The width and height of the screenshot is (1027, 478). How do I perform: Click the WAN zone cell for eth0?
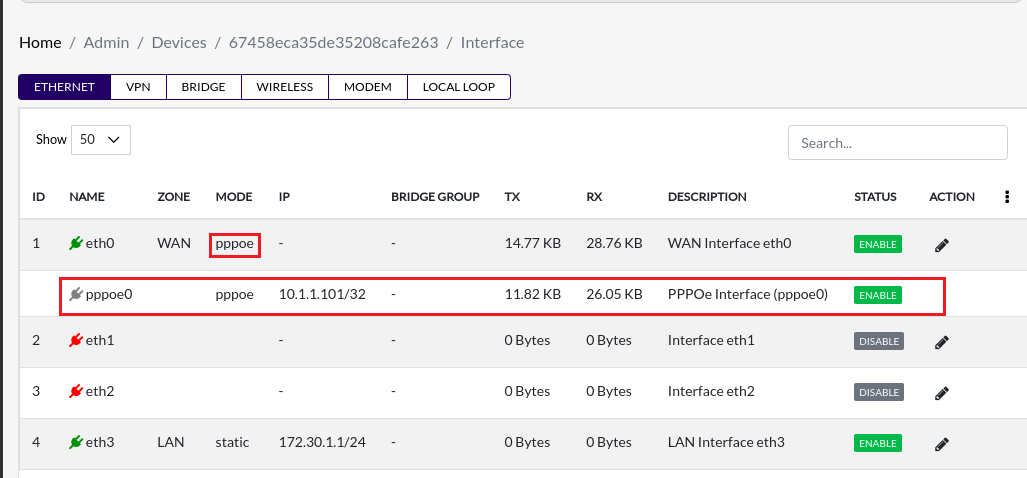[x=174, y=244]
